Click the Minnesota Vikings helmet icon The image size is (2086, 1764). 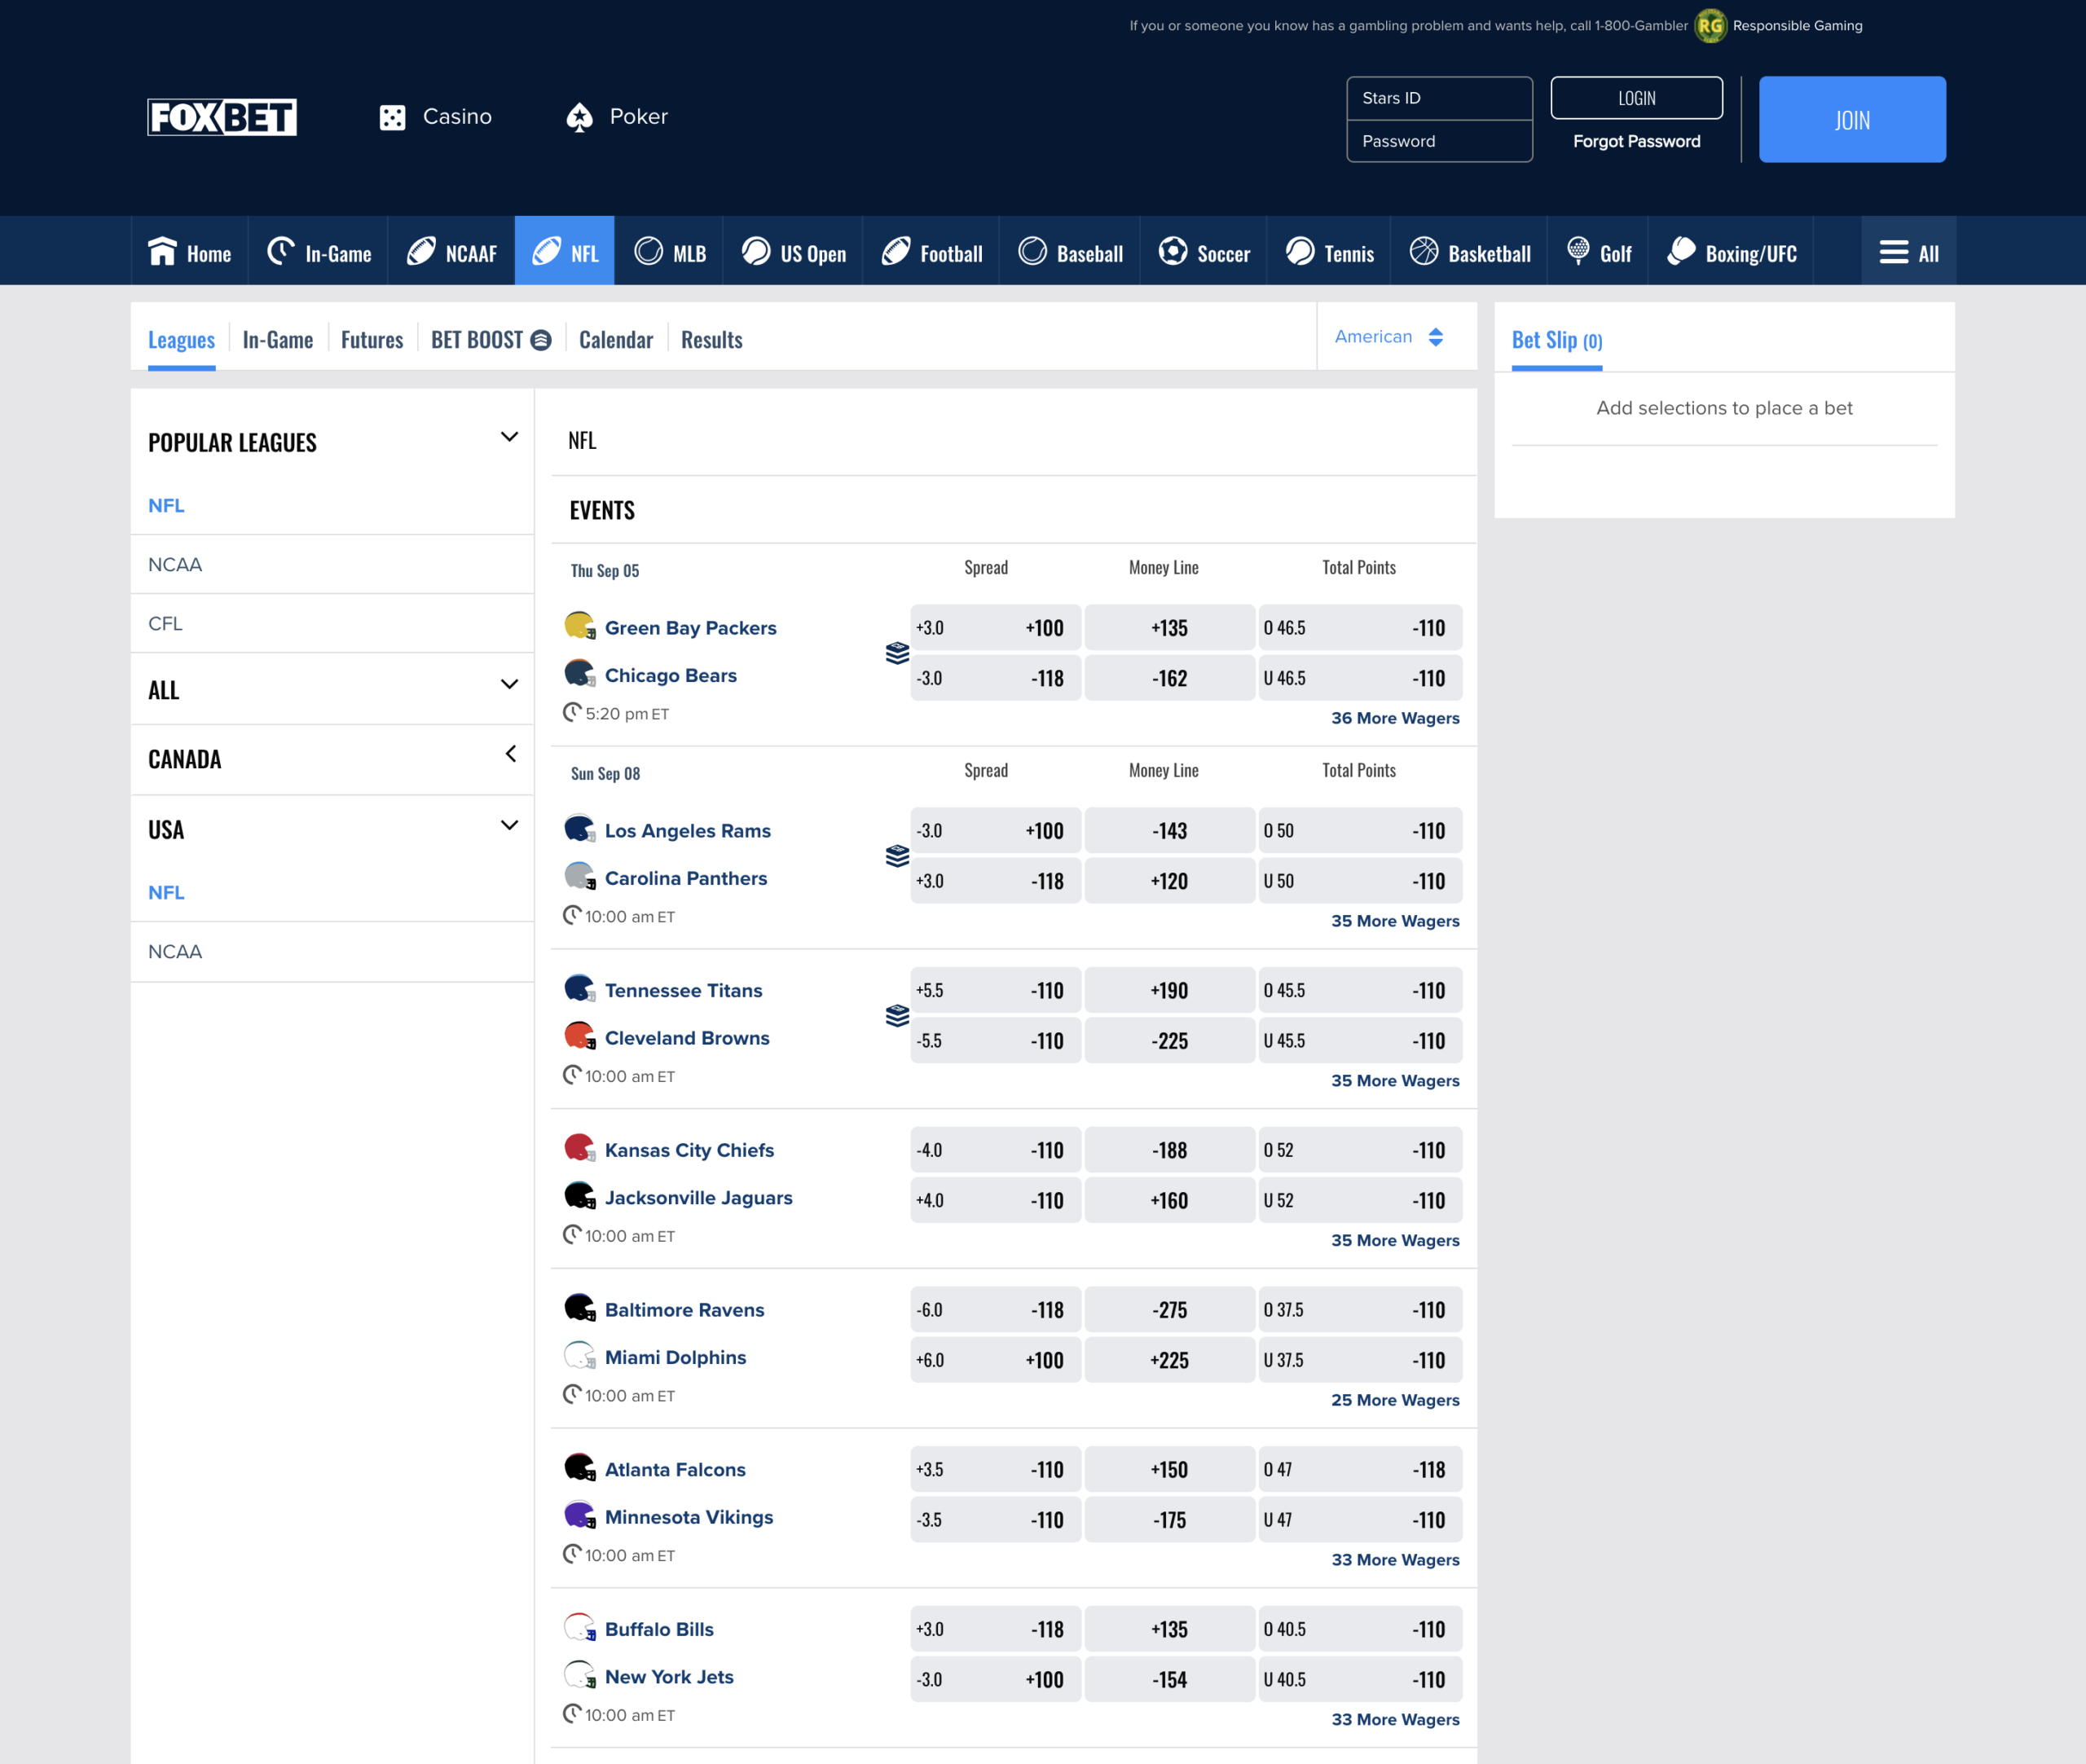point(580,1515)
